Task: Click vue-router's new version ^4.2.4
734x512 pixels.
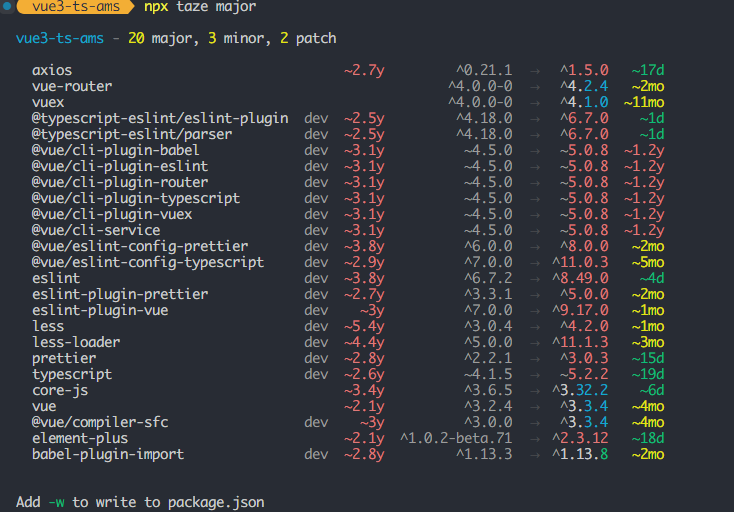Action: 584,86
